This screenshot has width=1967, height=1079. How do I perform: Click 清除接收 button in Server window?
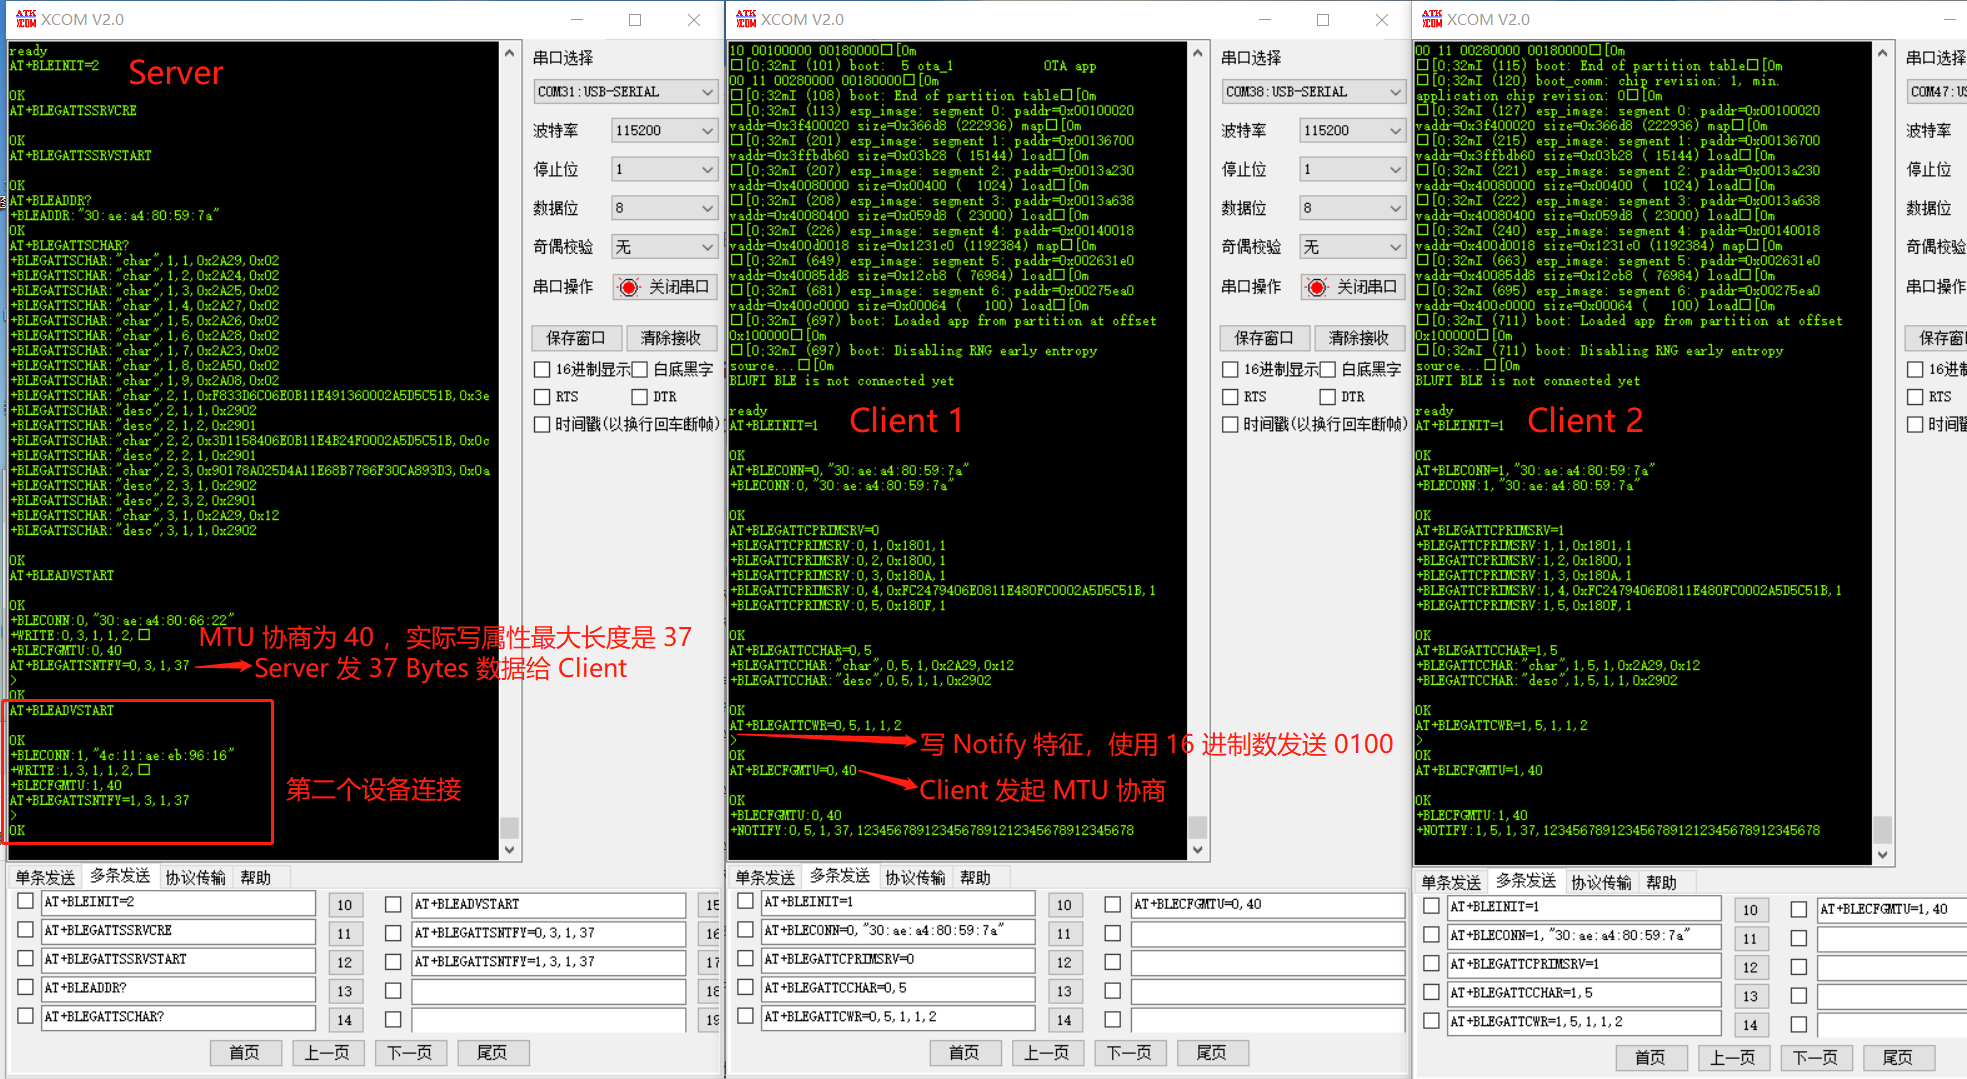[672, 338]
